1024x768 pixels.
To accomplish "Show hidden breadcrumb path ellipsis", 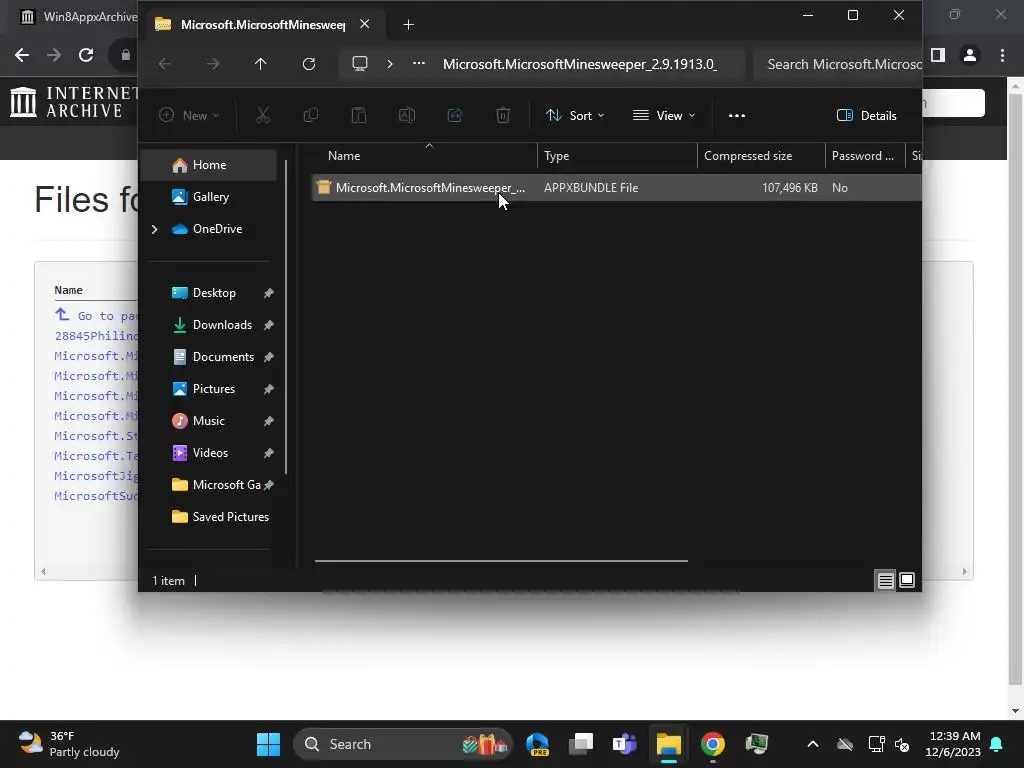I will click(x=419, y=63).
